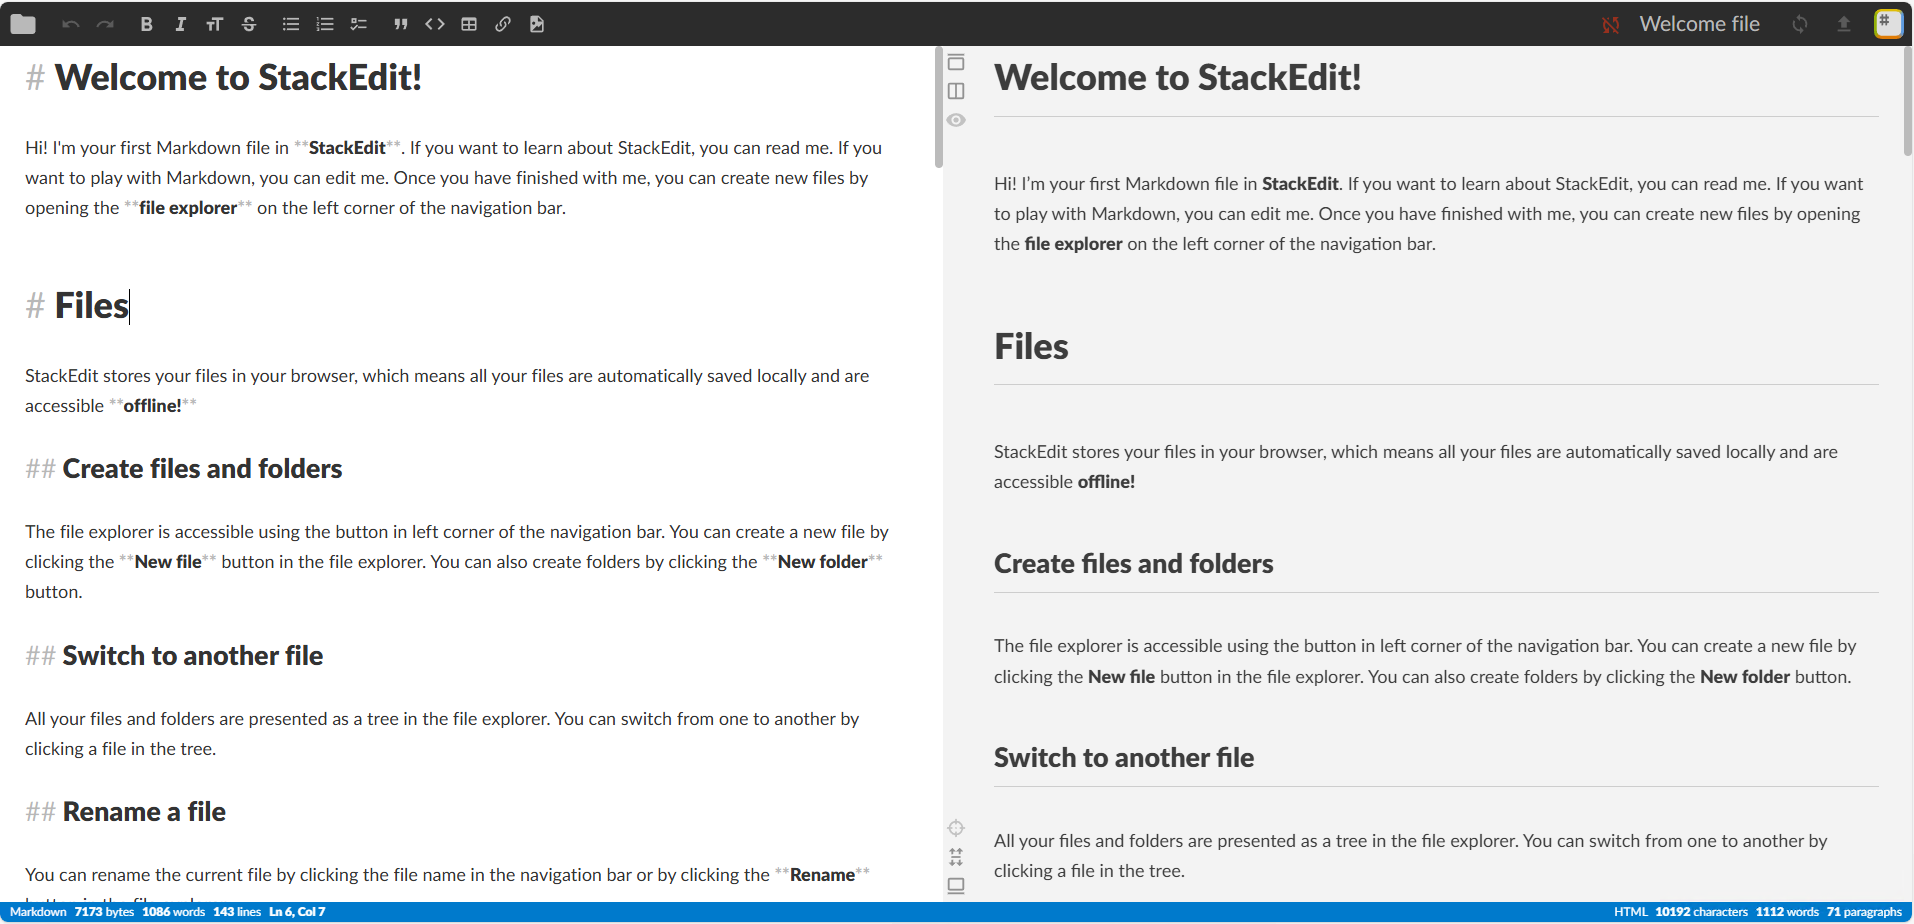Insert an unordered bullet list
This screenshot has height=924, width=1914.
tap(291, 24)
